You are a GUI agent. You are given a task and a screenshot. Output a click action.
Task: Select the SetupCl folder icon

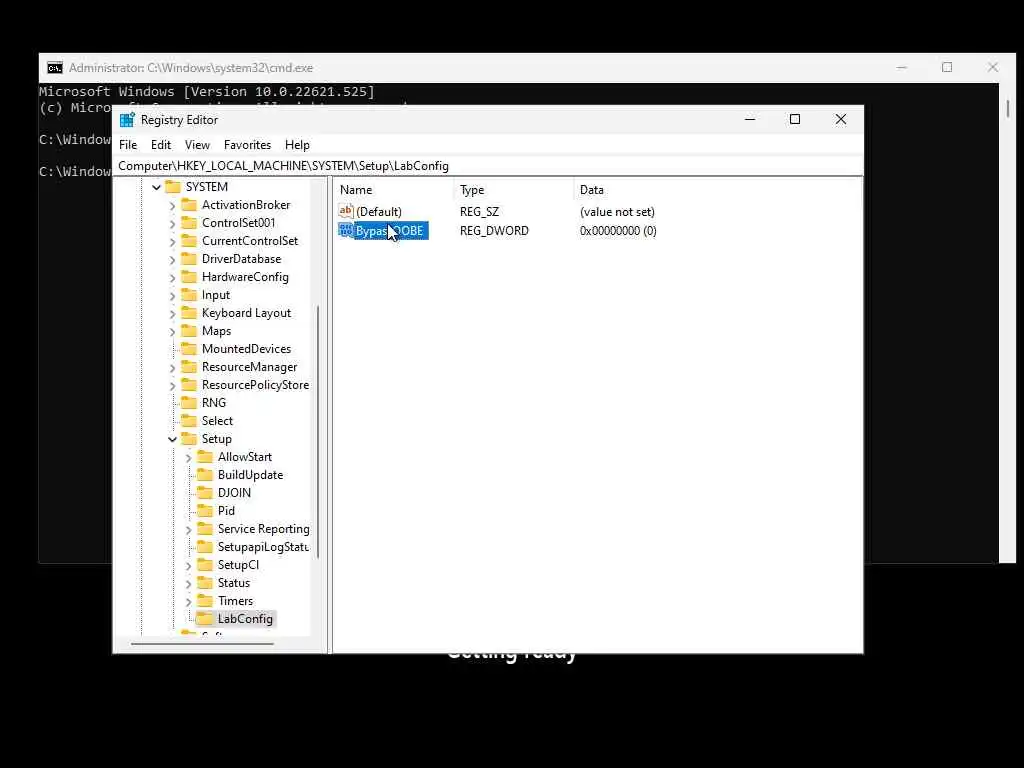click(206, 565)
